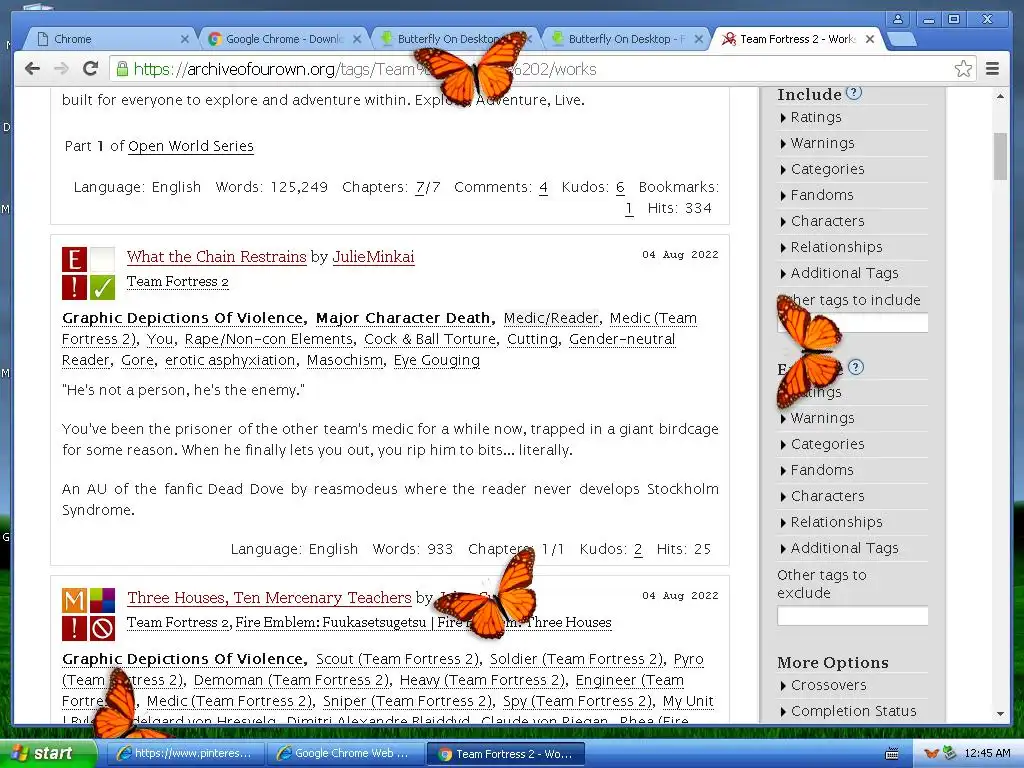Click the page vertical scrollbar thumb

coord(1000,155)
